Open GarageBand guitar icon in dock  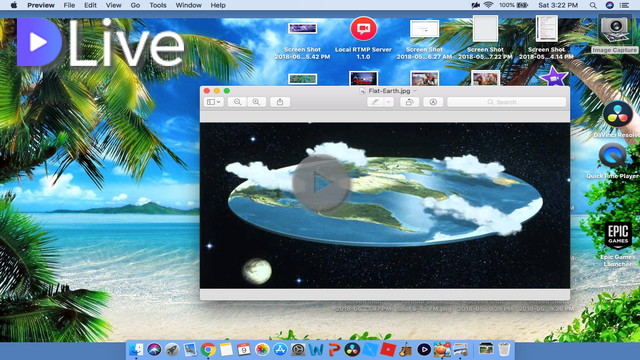(x=406, y=350)
